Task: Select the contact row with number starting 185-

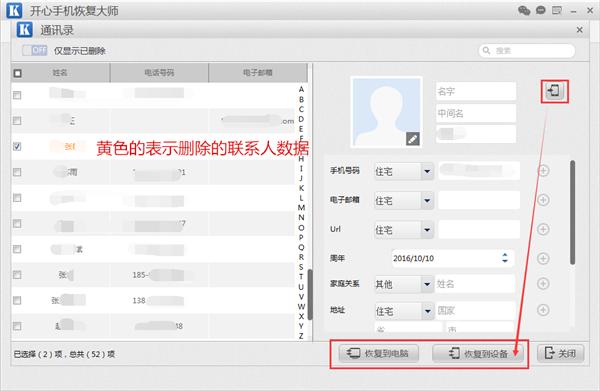Action: [153, 275]
